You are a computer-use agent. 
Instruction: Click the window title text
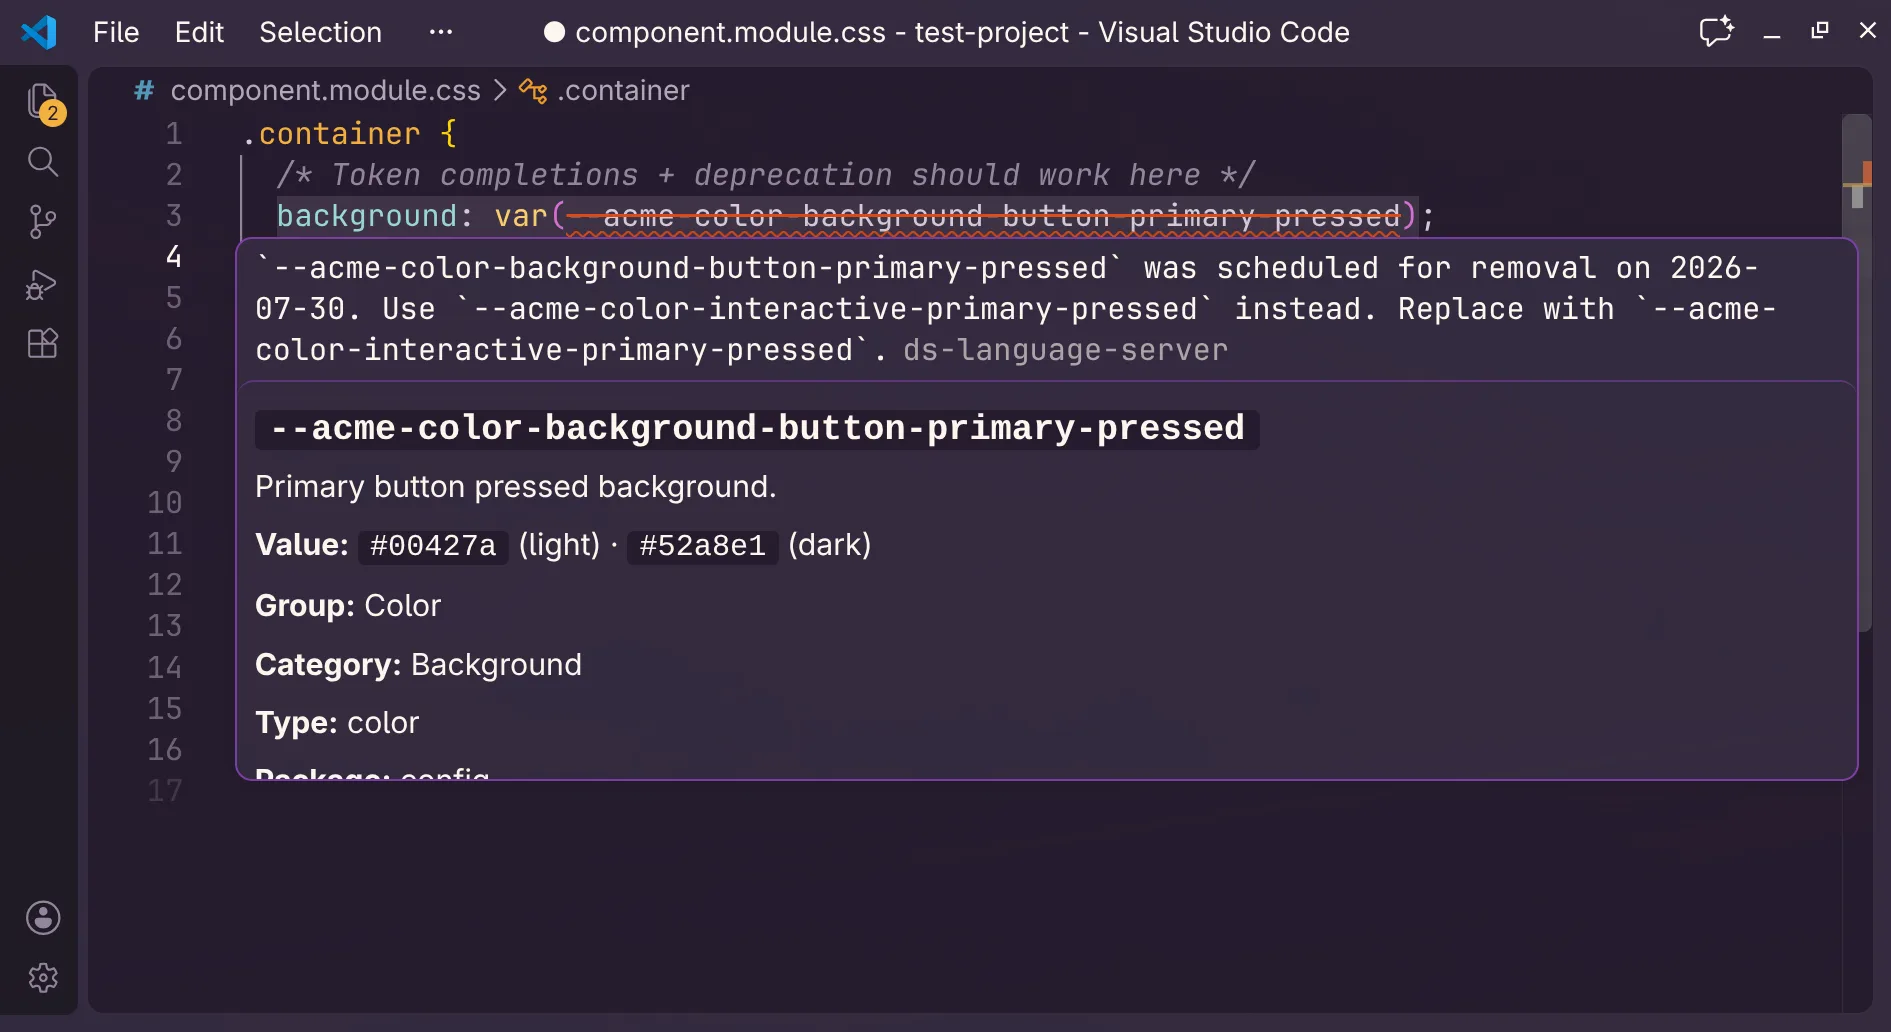(962, 32)
